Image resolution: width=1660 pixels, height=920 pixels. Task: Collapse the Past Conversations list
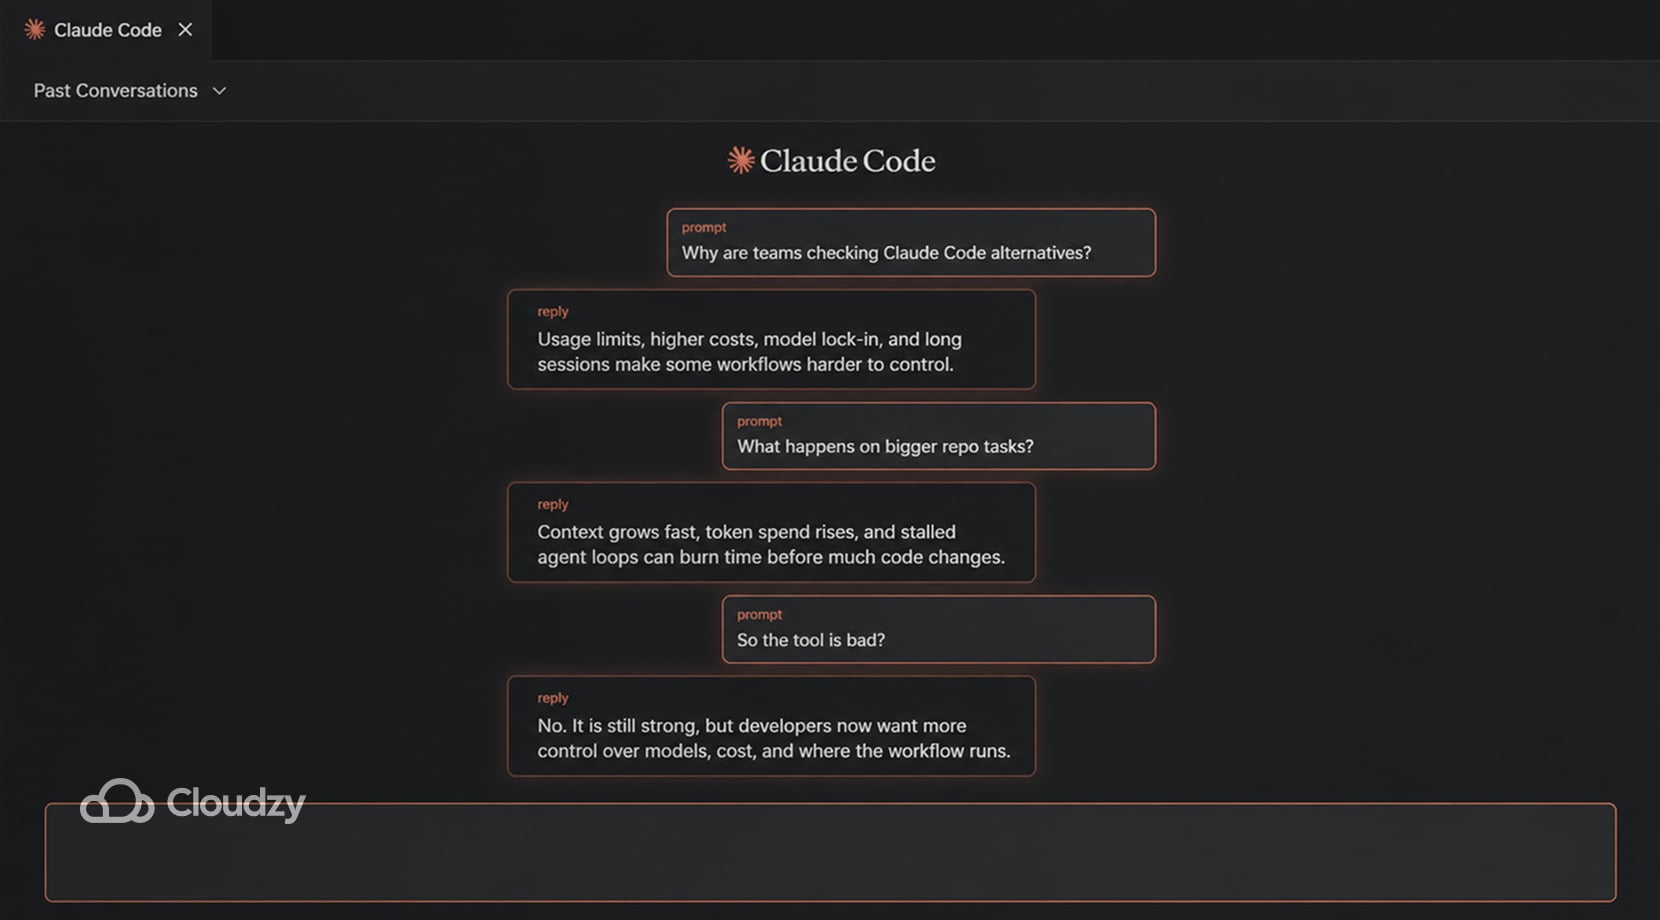point(130,90)
